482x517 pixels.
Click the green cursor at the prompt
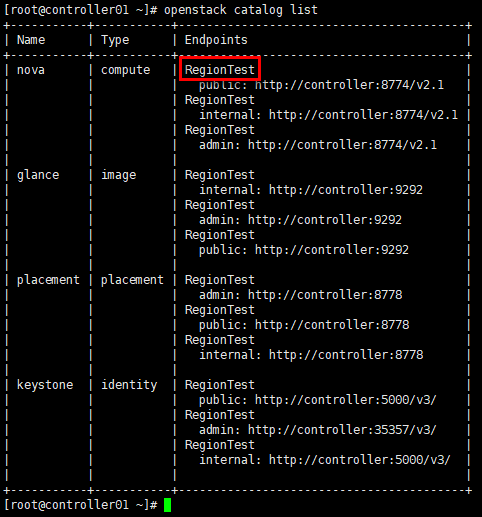pyautogui.click(x=167, y=505)
